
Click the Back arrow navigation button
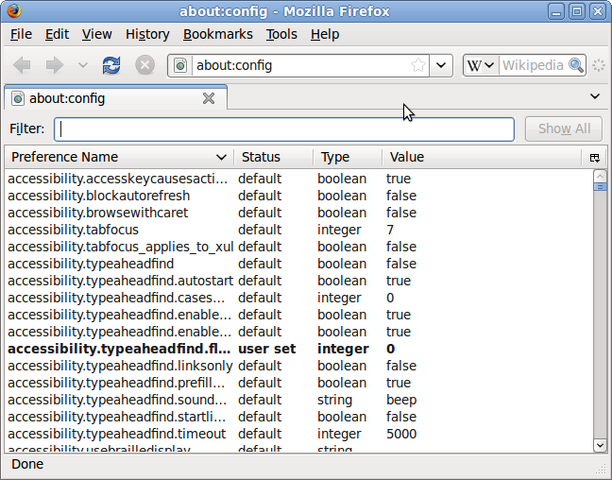click(x=22, y=65)
